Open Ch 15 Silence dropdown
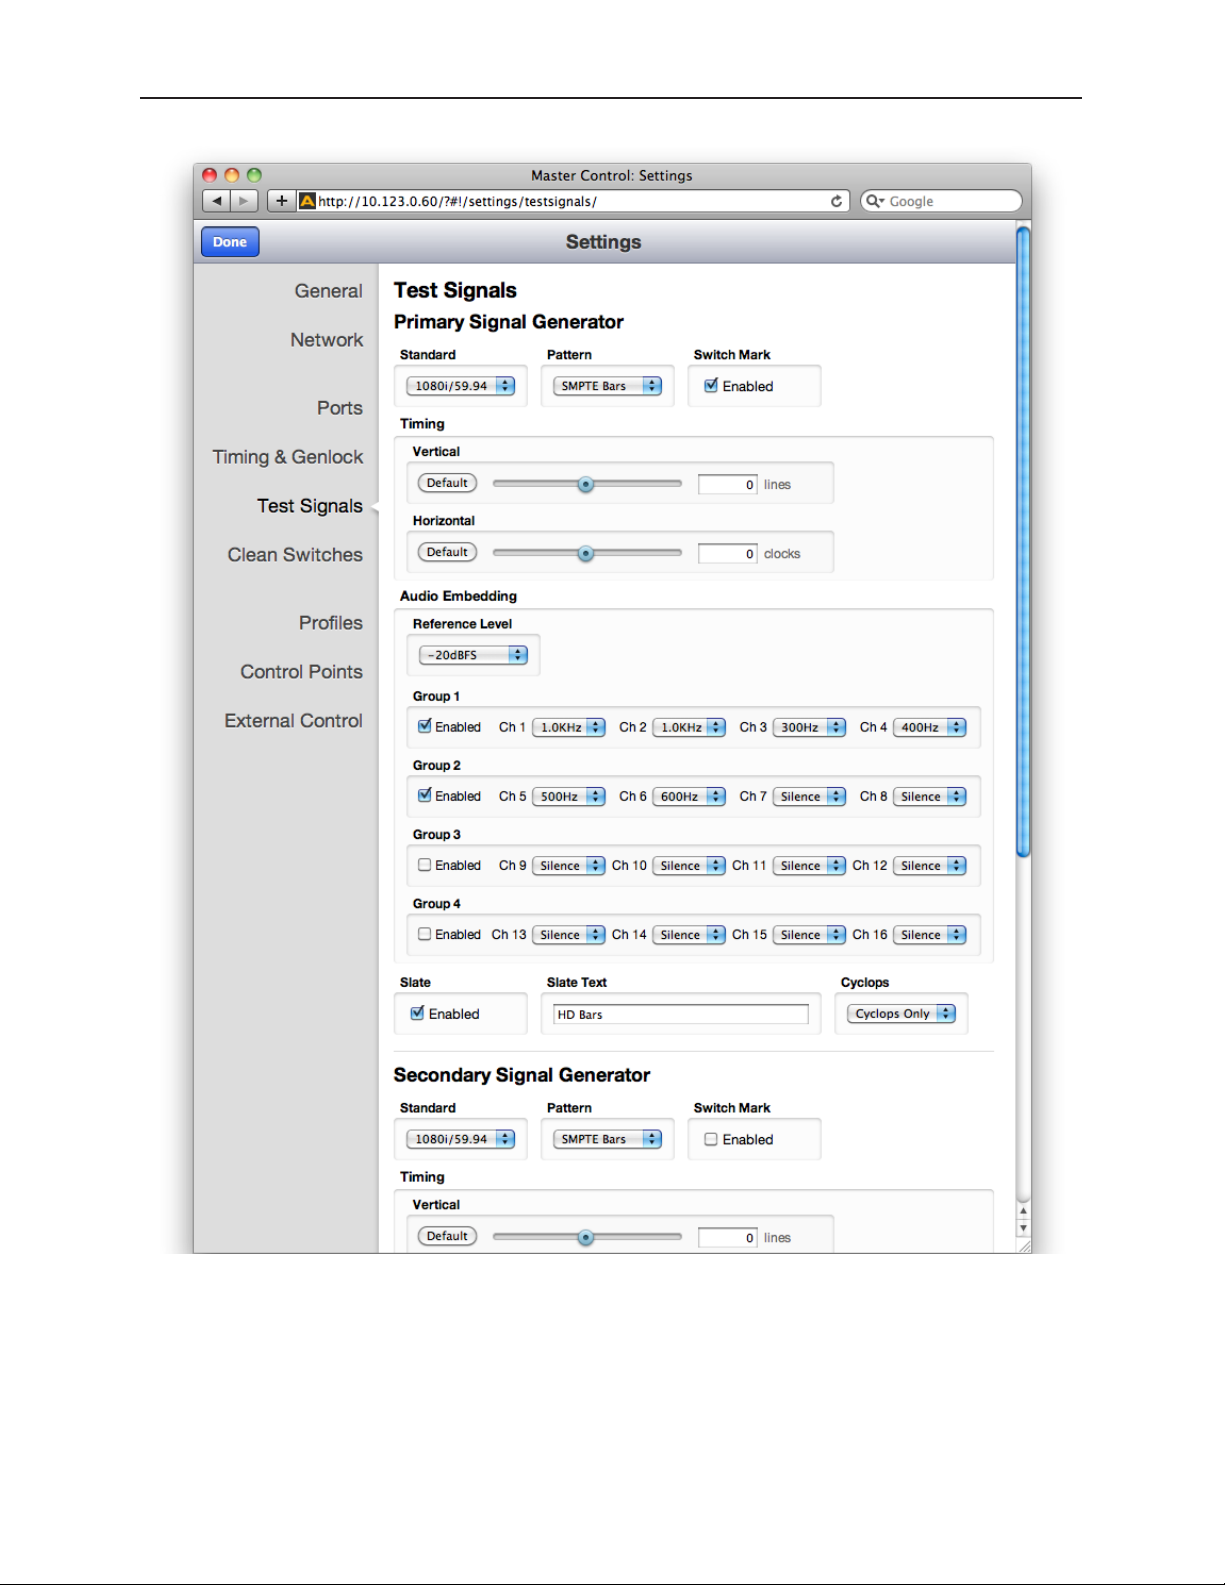This screenshot has width=1225, height=1585. click(x=809, y=934)
